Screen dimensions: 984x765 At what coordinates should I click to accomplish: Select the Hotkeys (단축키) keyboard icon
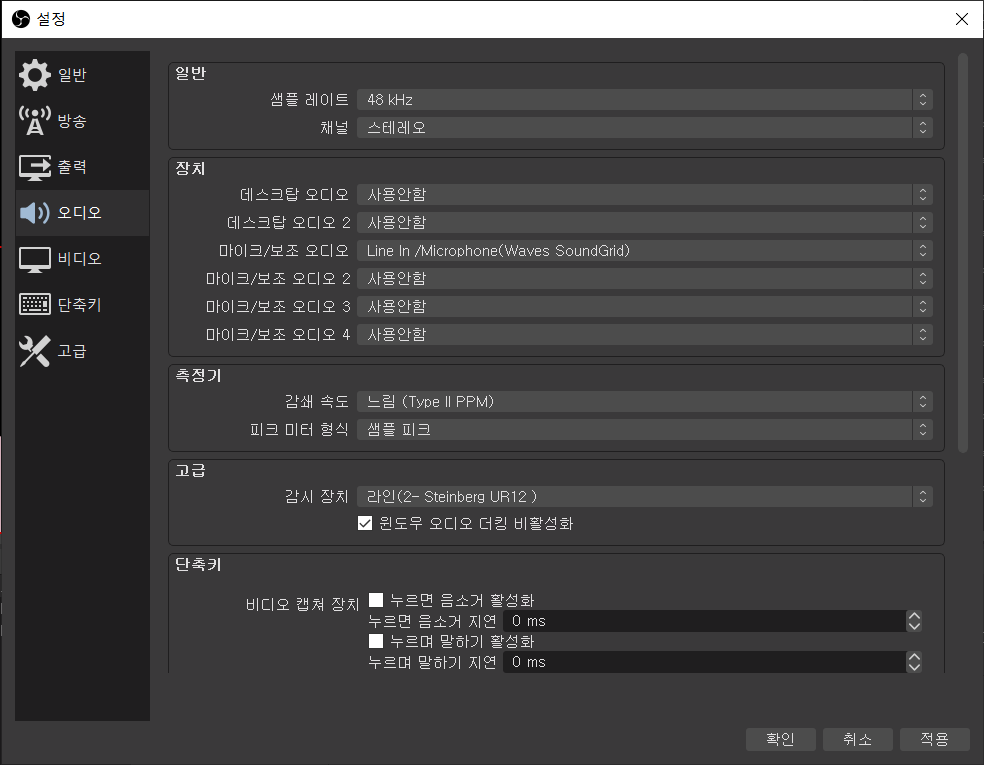pos(35,305)
